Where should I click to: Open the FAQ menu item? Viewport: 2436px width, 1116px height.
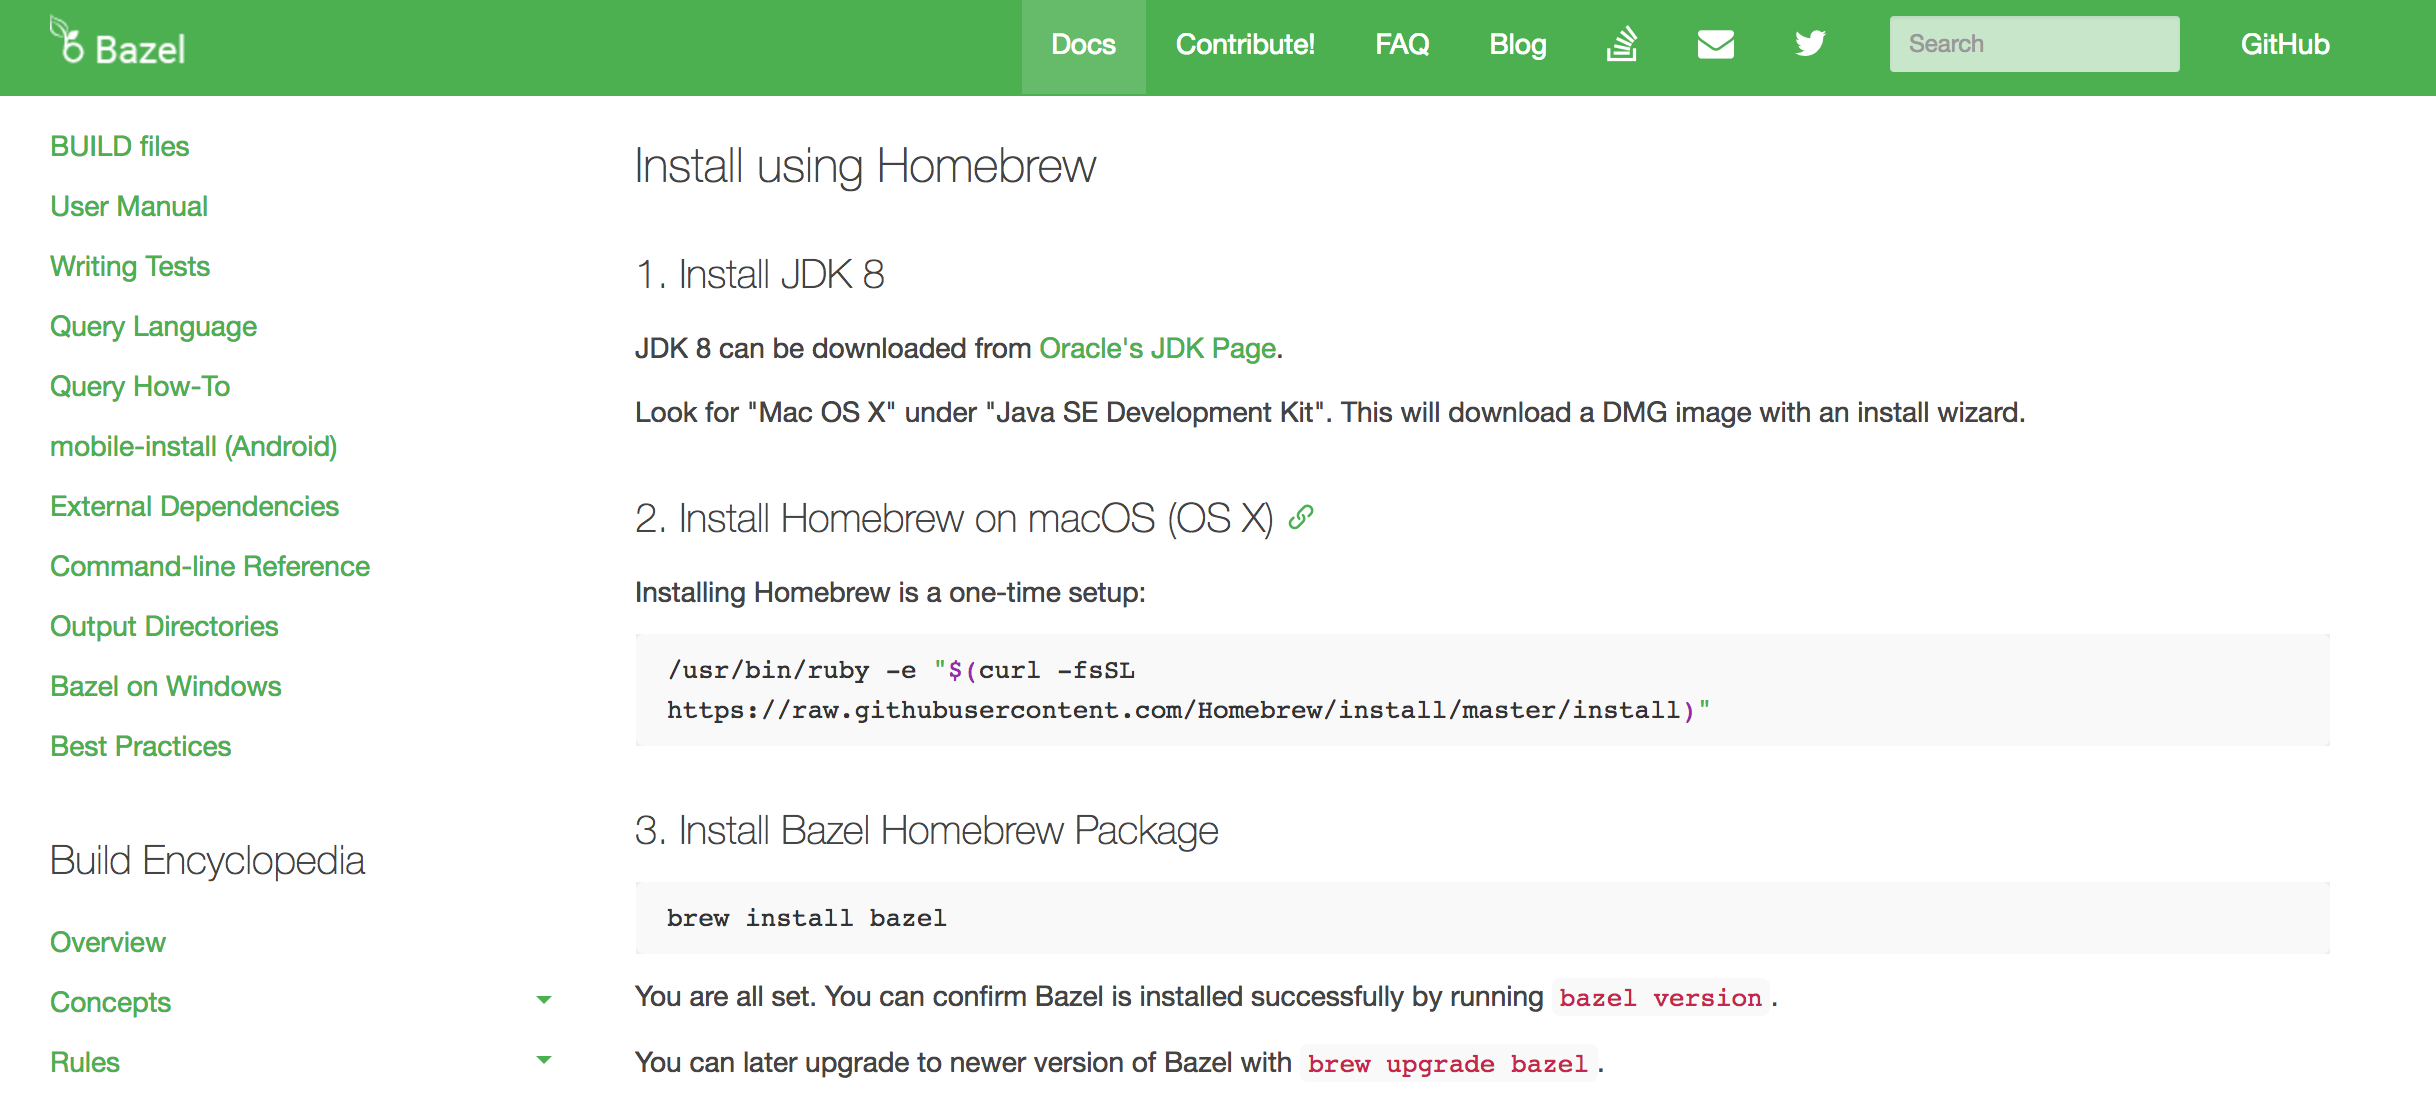click(x=1402, y=45)
